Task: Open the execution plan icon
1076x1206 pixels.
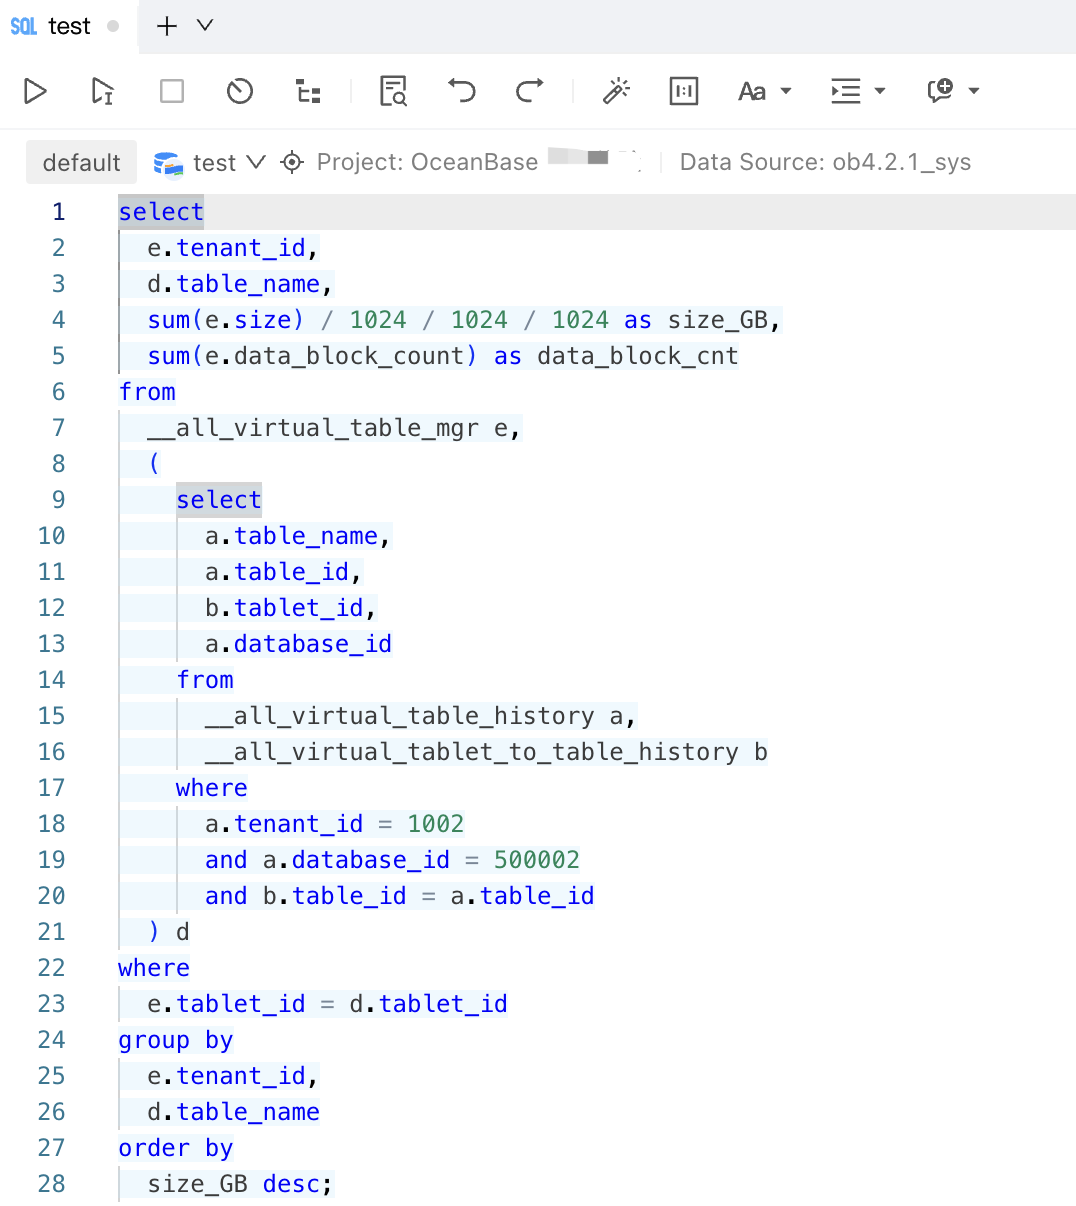Action: tap(307, 91)
